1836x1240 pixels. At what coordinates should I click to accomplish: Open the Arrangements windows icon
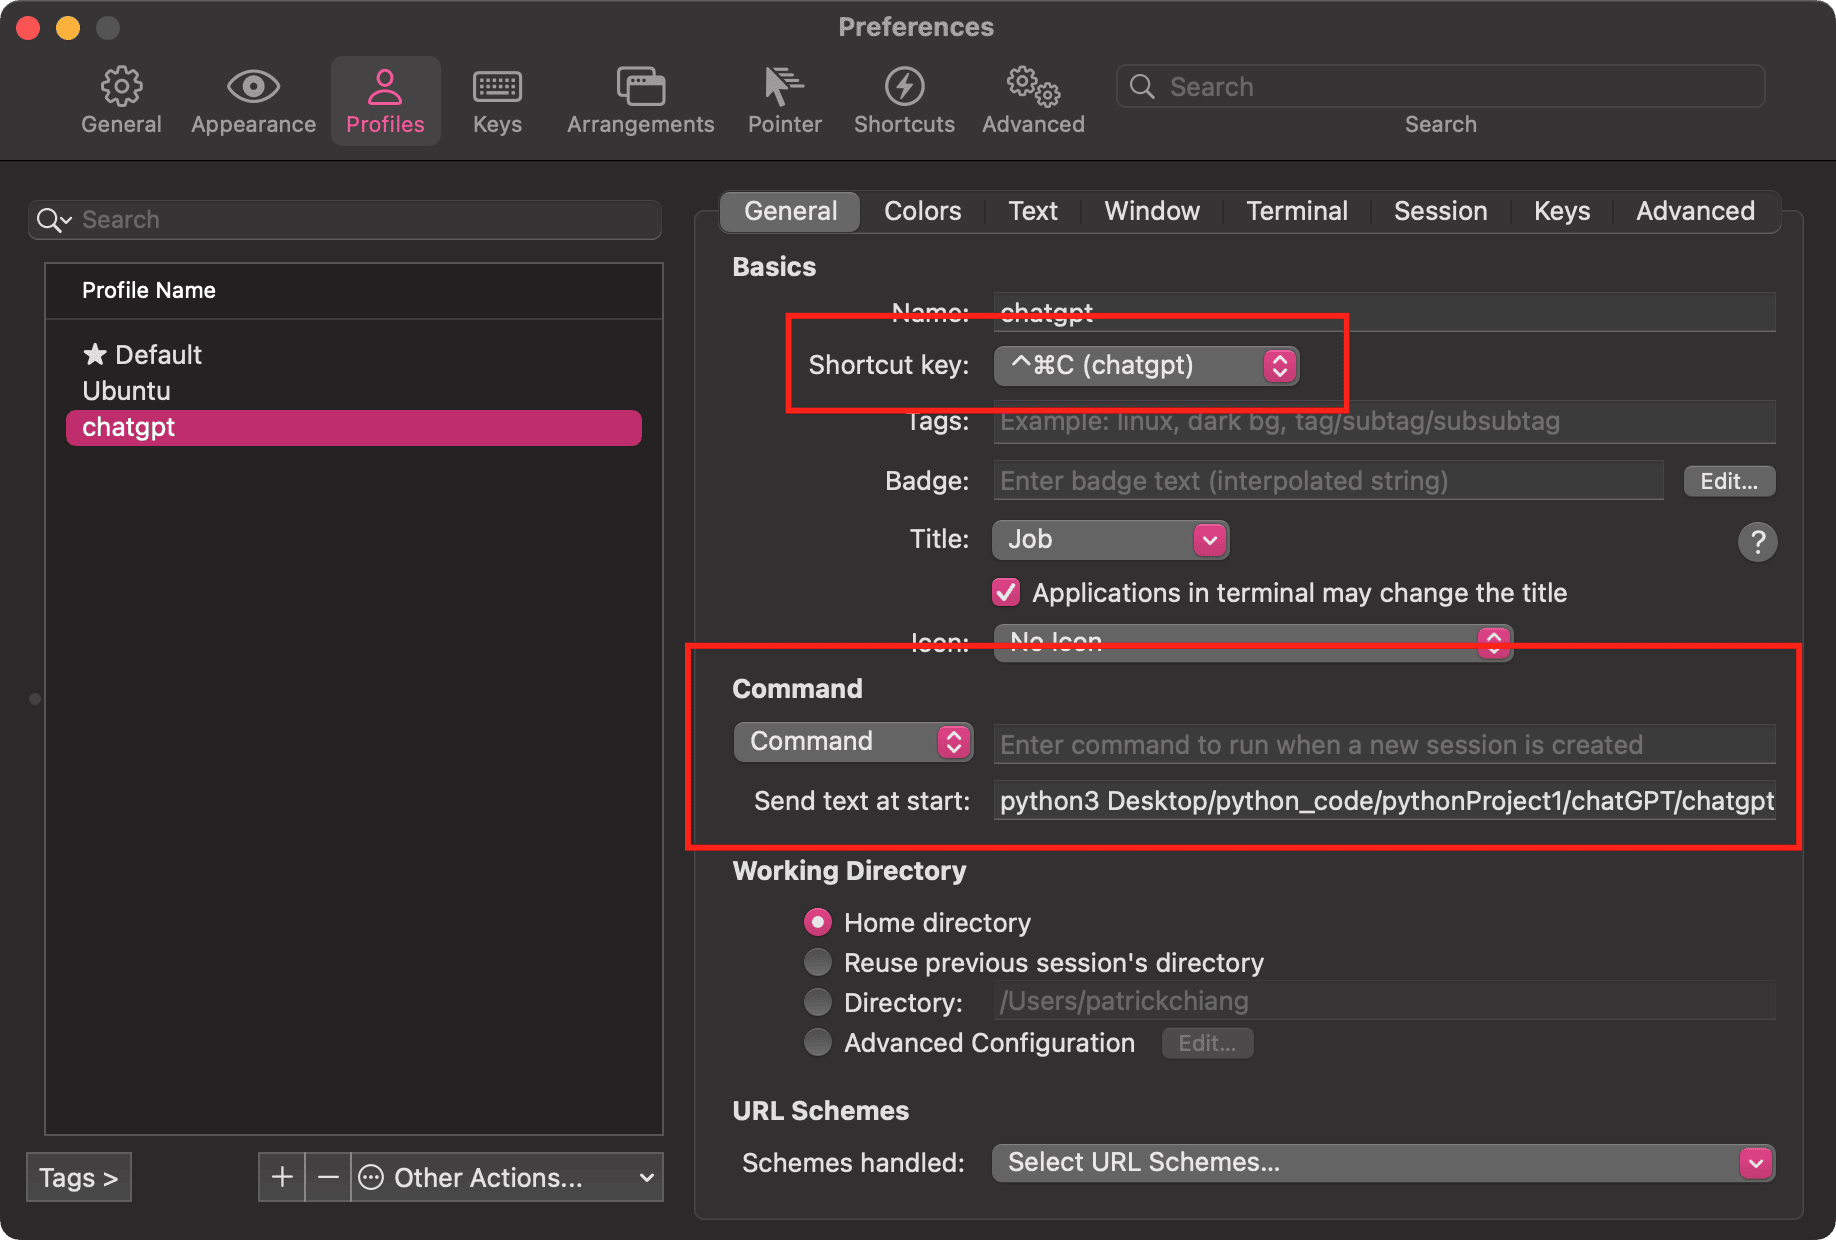coord(640,87)
